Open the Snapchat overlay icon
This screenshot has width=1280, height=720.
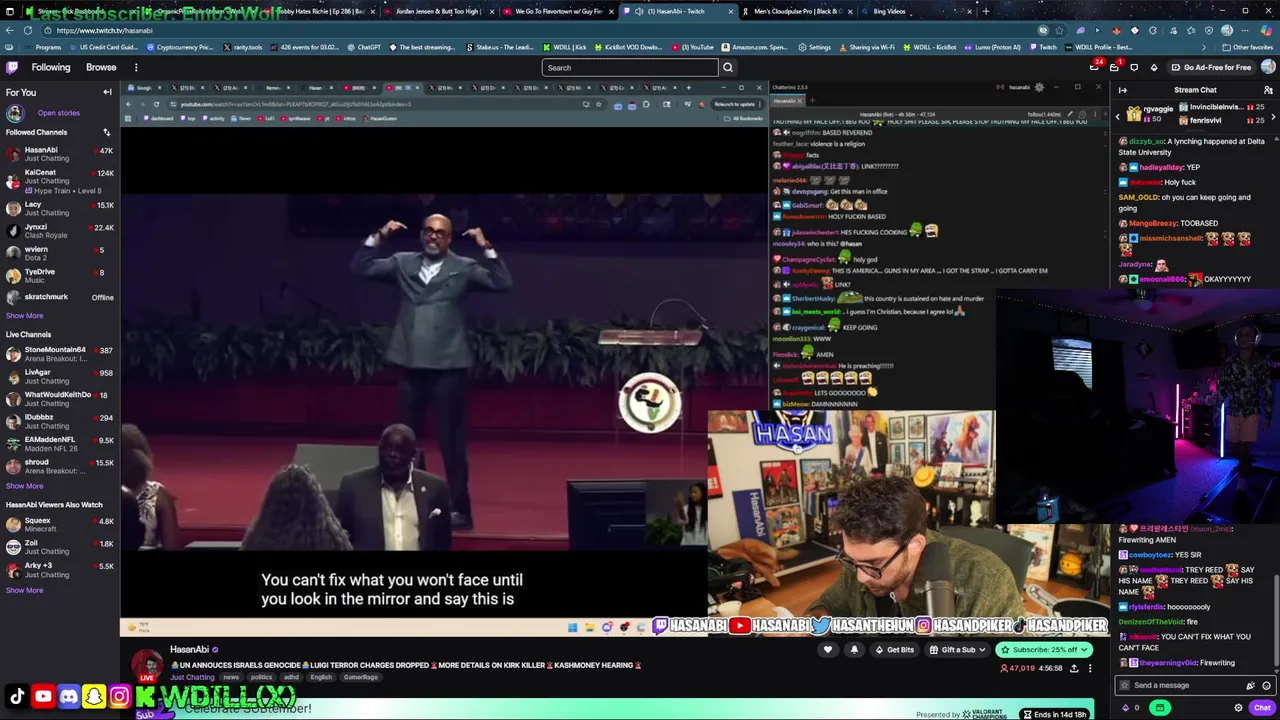pos(94,697)
